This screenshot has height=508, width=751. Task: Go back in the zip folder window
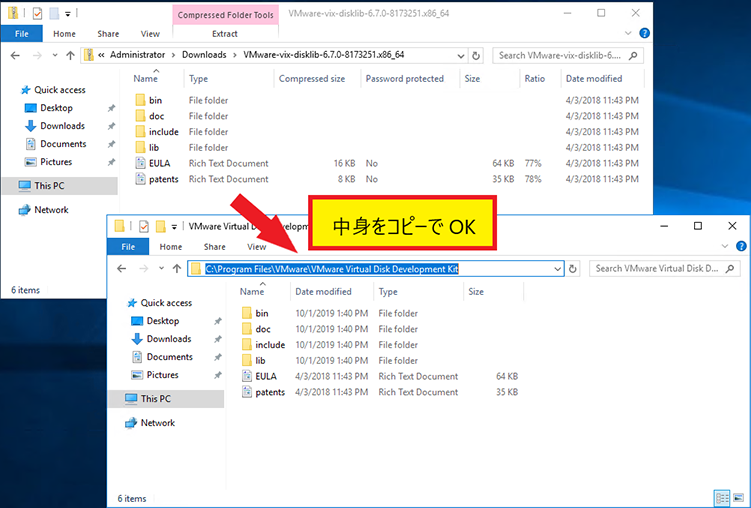tap(15, 56)
